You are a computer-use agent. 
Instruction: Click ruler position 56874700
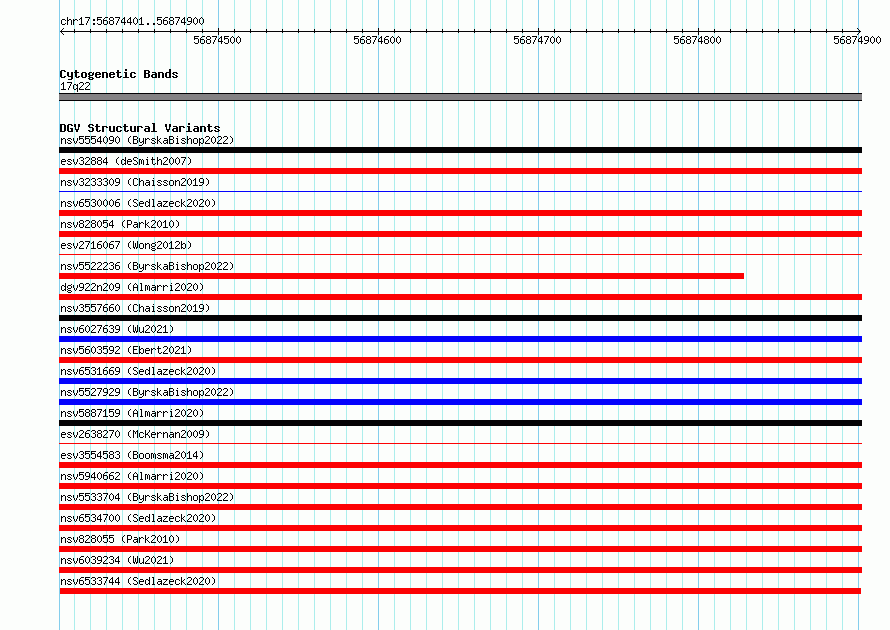coord(538,40)
